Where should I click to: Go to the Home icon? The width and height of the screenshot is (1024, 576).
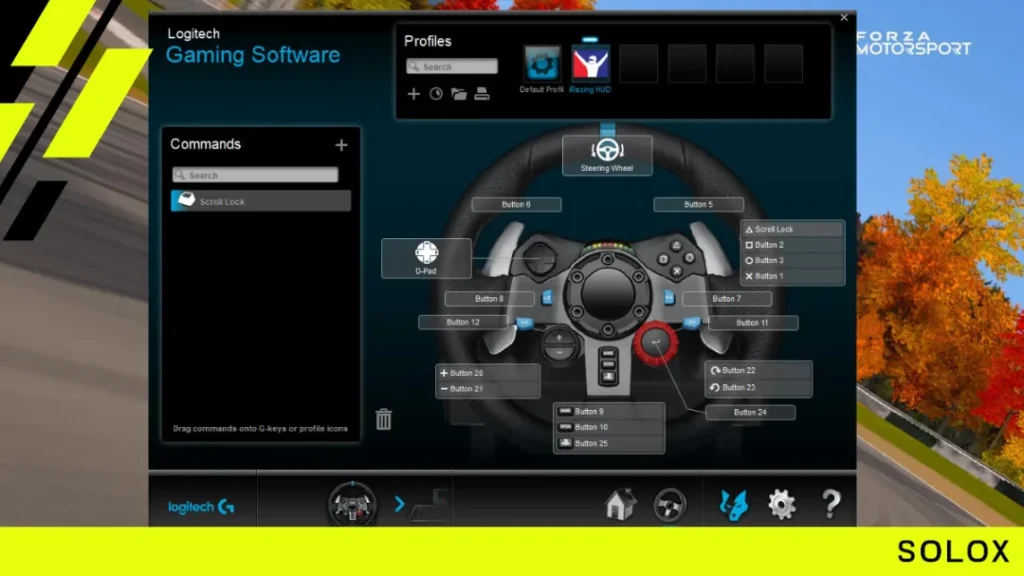[x=619, y=504]
